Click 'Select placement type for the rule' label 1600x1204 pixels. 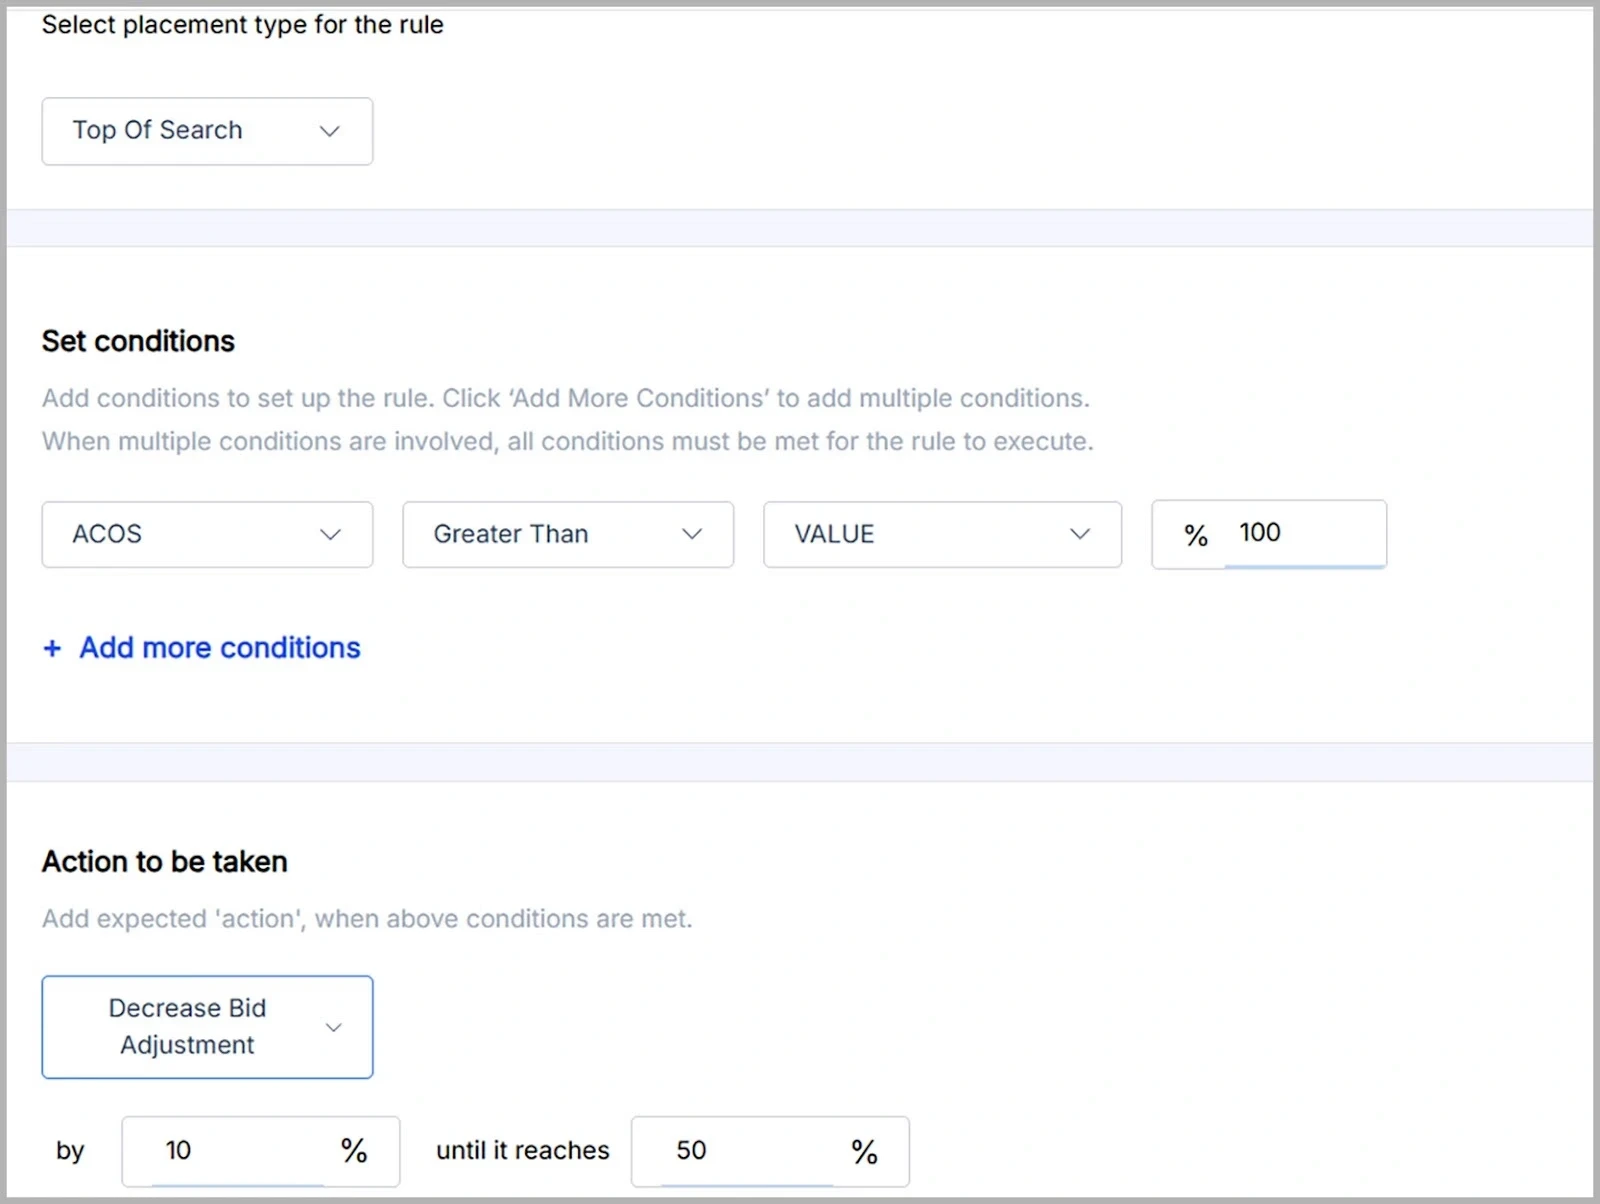coord(243,25)
